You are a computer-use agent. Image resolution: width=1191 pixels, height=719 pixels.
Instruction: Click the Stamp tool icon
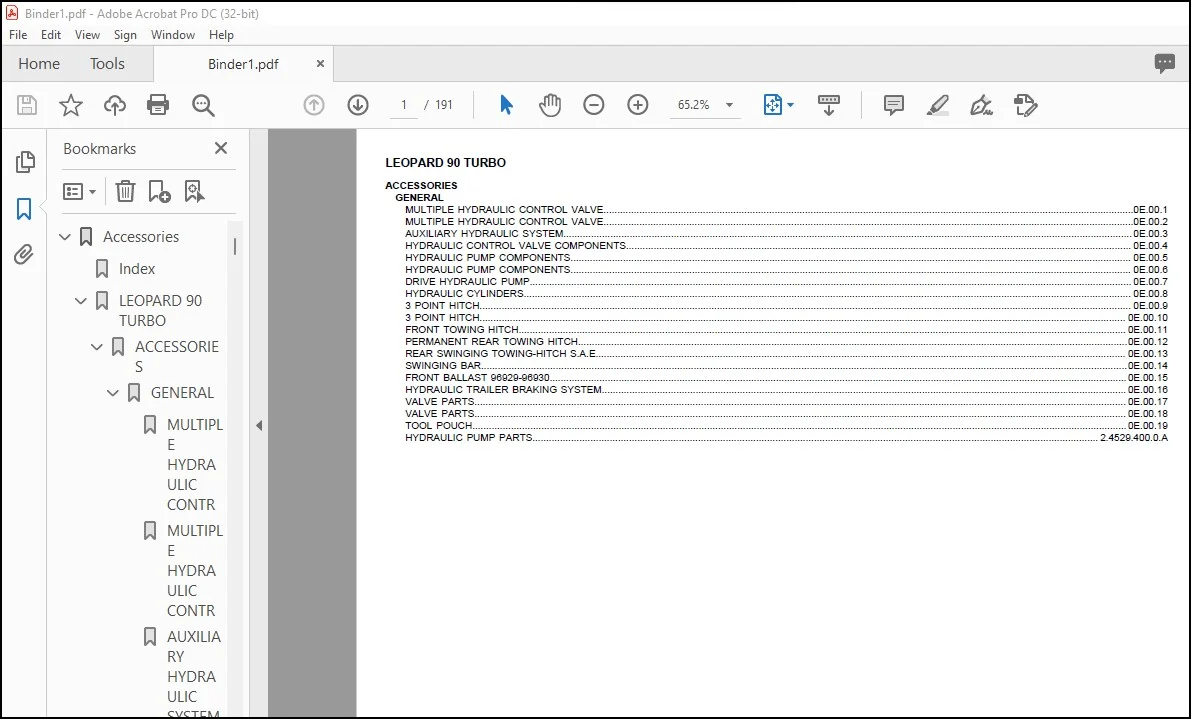click(1025, 105)
